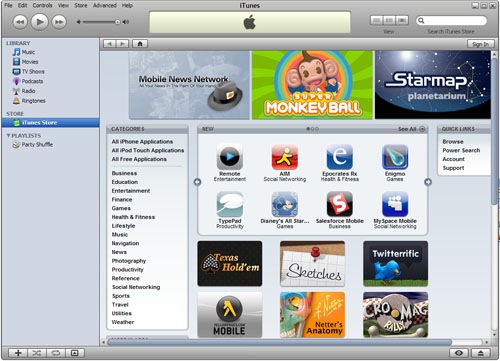The height and width of the screenshot is (361, 500).
Task: Open the Starmap planetarium banner
Action: point(433,85)
